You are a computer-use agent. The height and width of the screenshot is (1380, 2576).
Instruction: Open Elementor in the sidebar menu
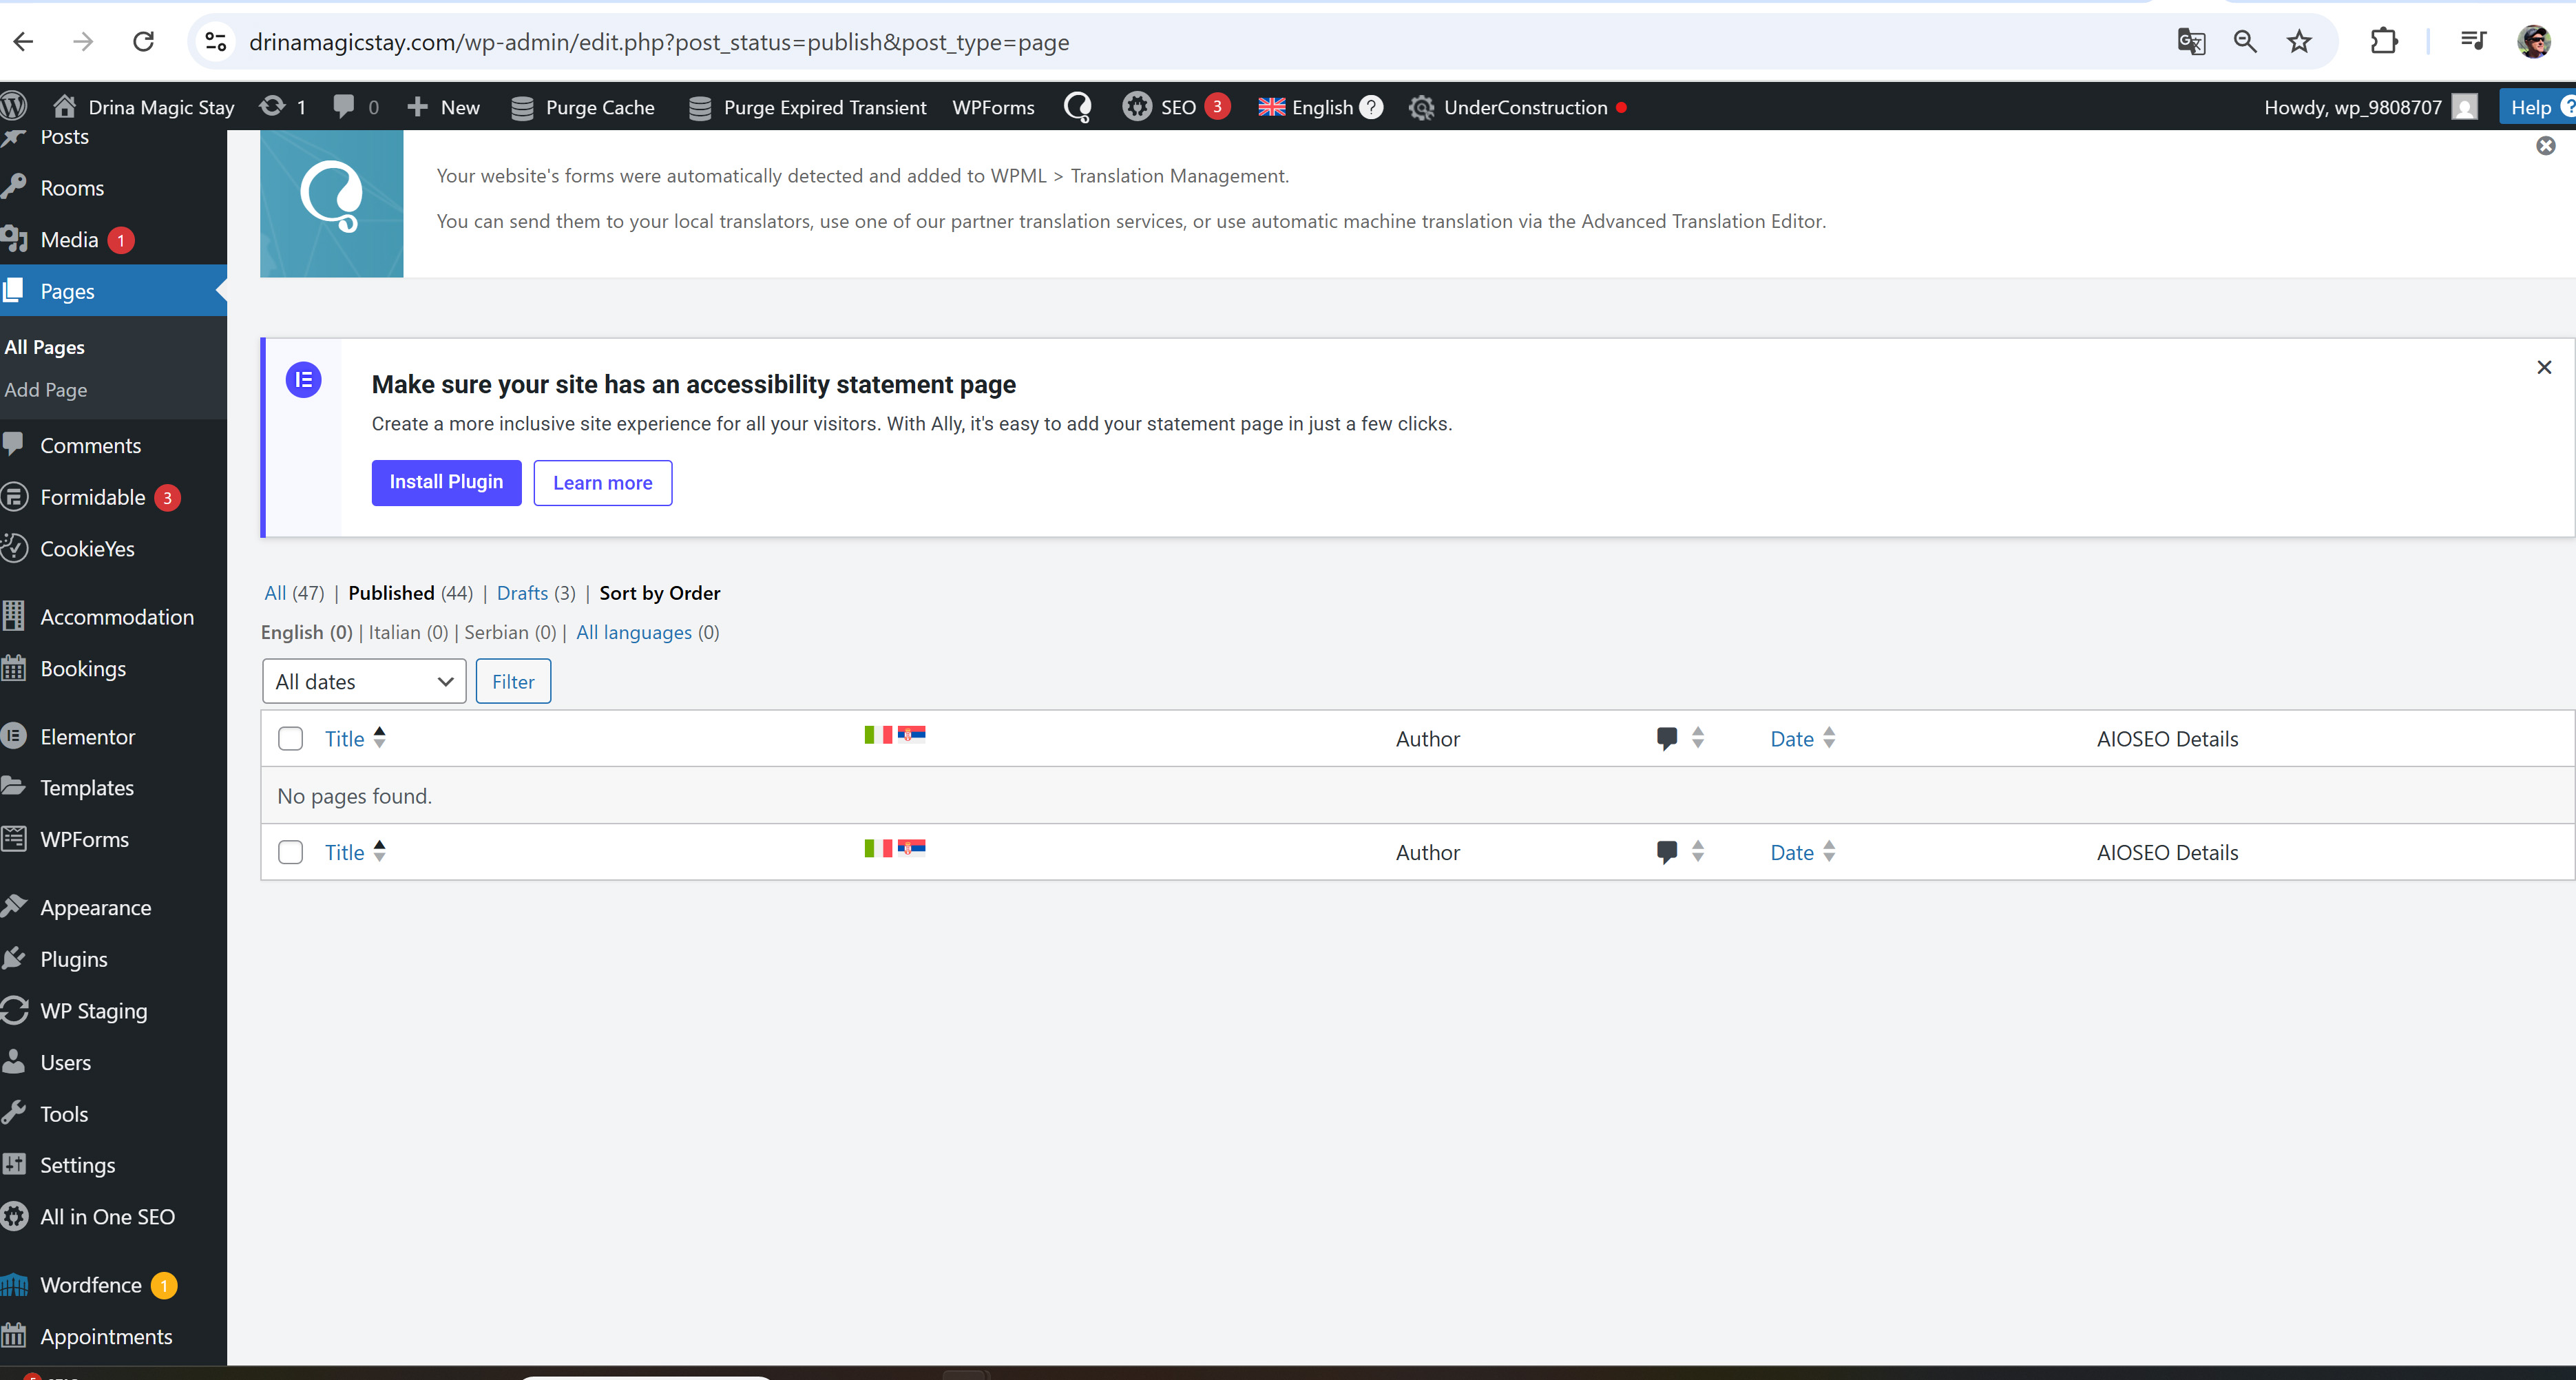click(x=87, y=737)
